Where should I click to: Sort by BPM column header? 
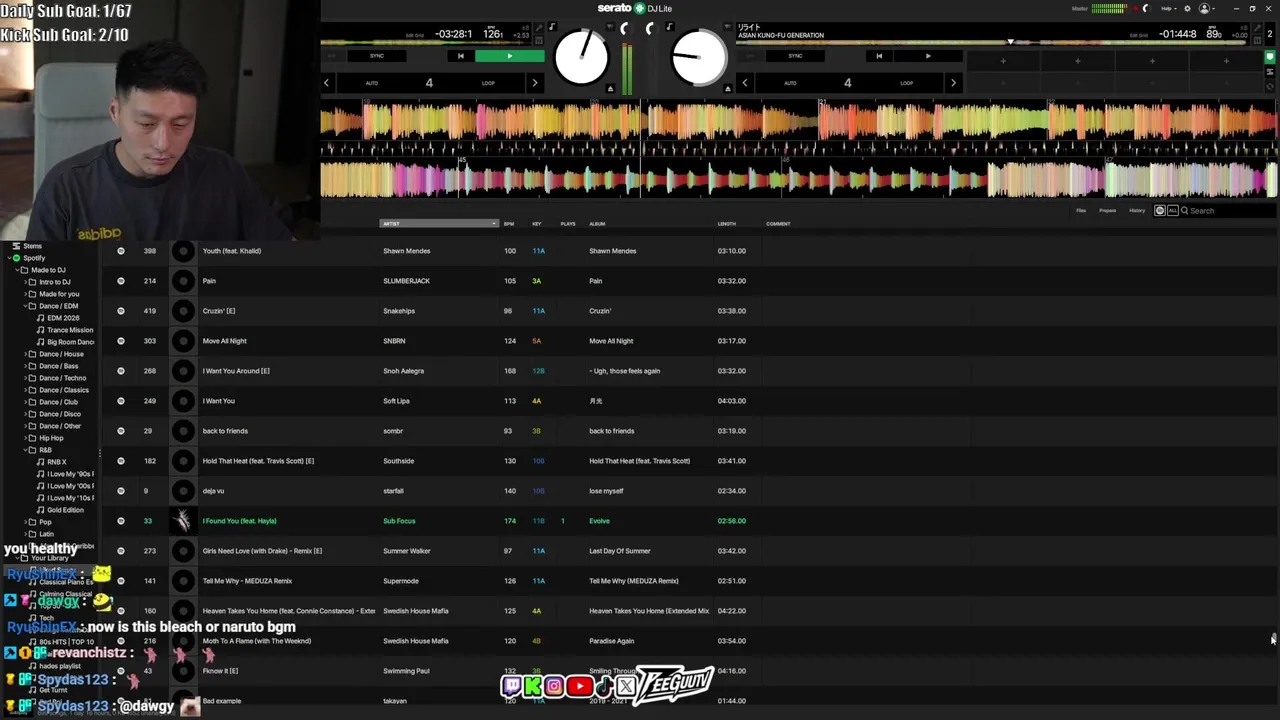tap(509, 223)
